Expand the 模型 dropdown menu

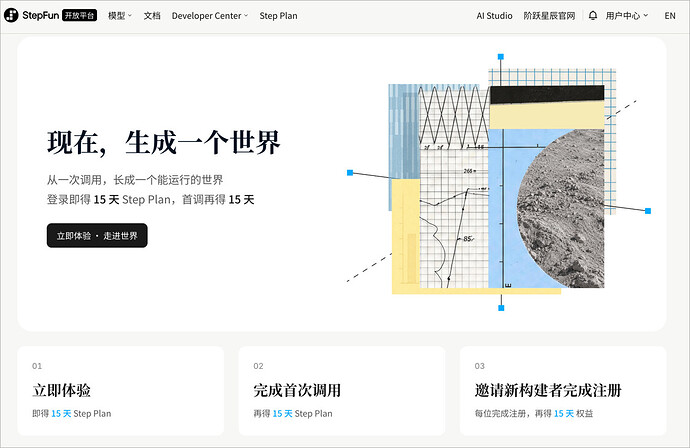tap(120, 16)
